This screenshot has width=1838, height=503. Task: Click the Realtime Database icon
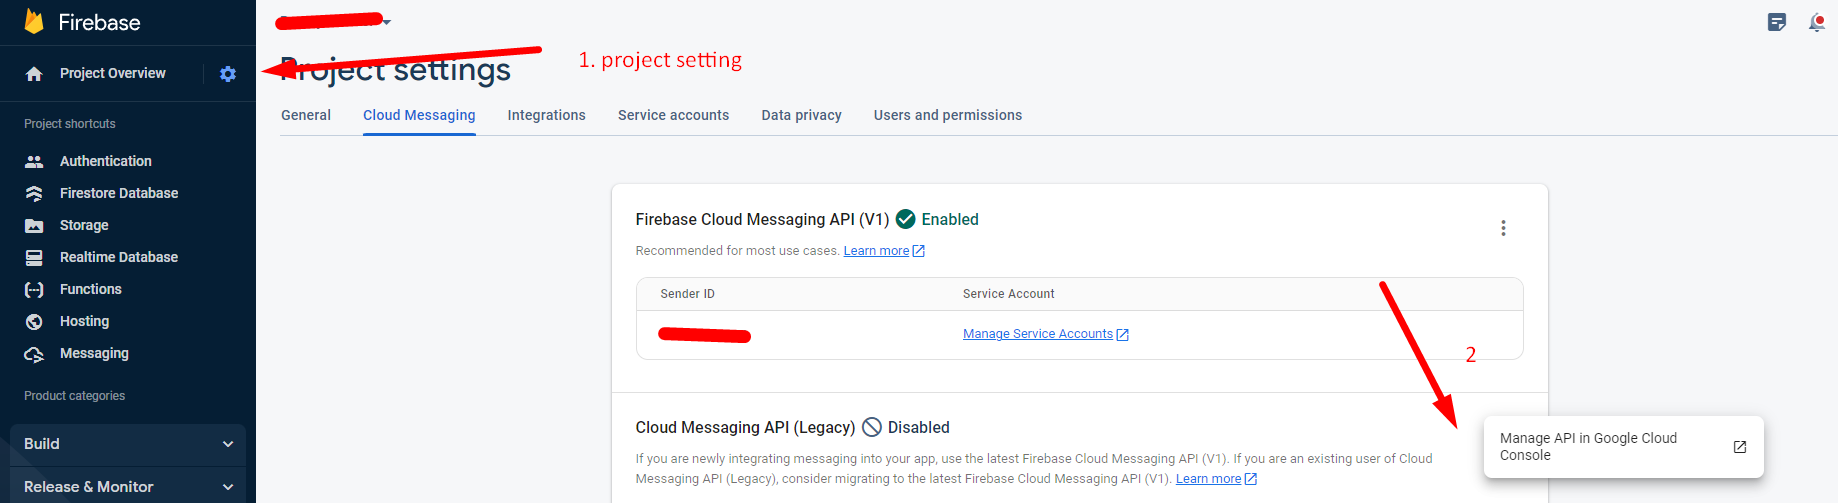(34, 257)
